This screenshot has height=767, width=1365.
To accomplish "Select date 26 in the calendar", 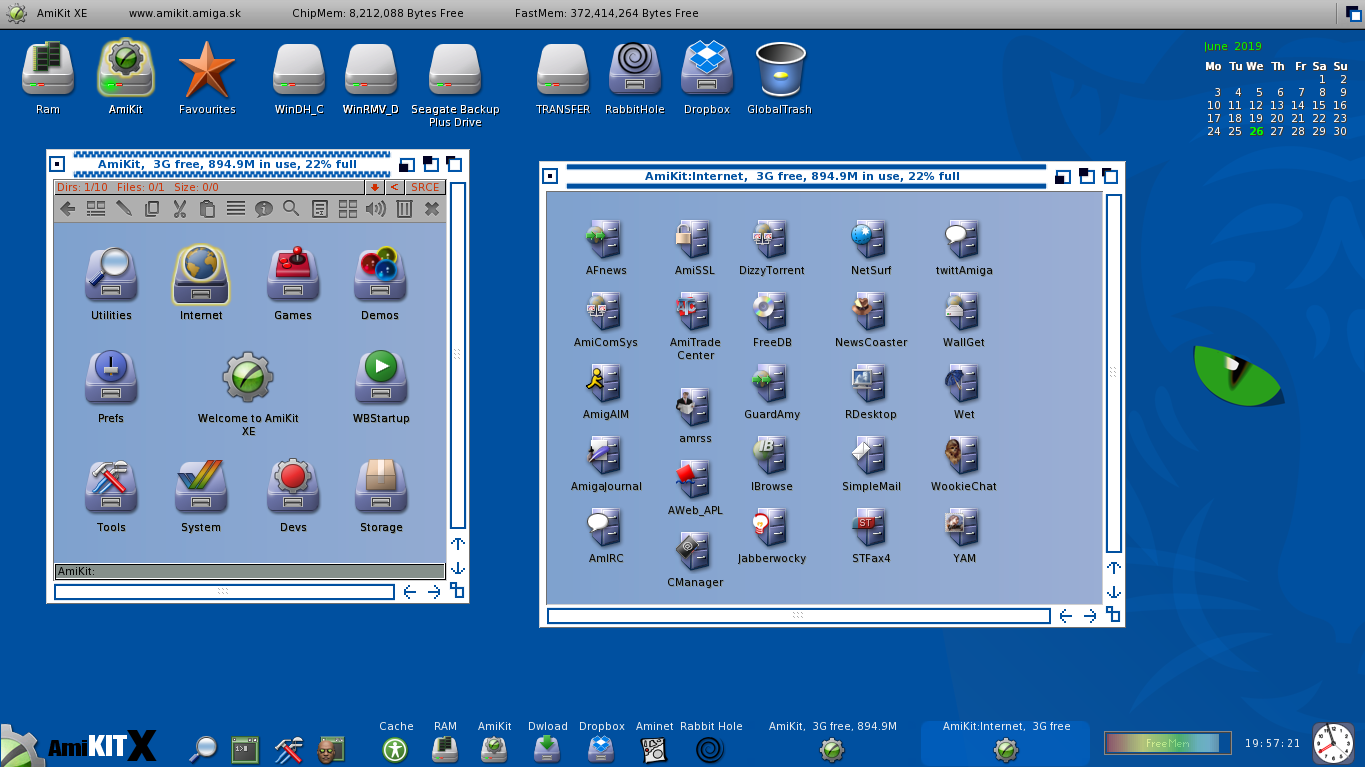I will (x=1256, y=131).
